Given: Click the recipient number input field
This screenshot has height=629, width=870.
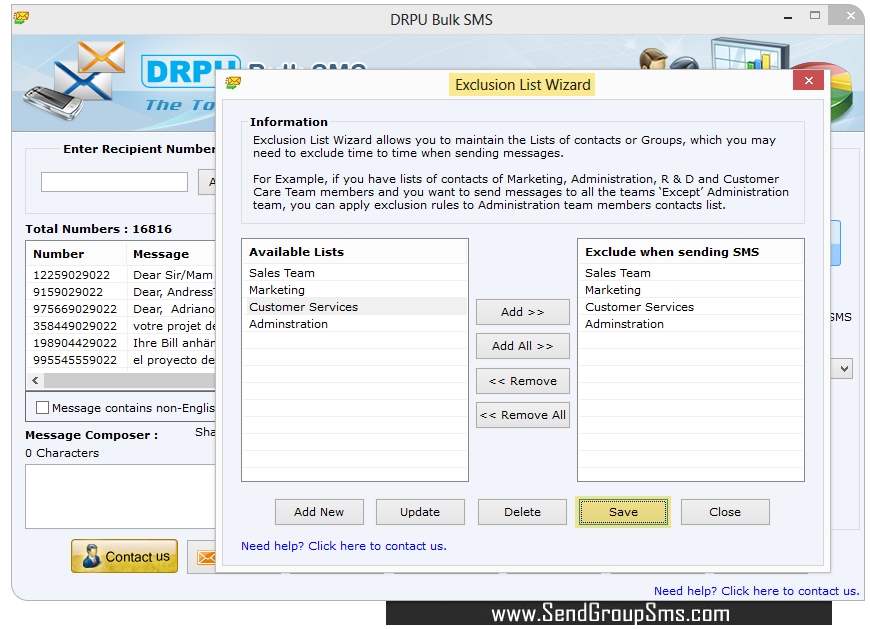Looking at the screenshot, I should [114, 182].
